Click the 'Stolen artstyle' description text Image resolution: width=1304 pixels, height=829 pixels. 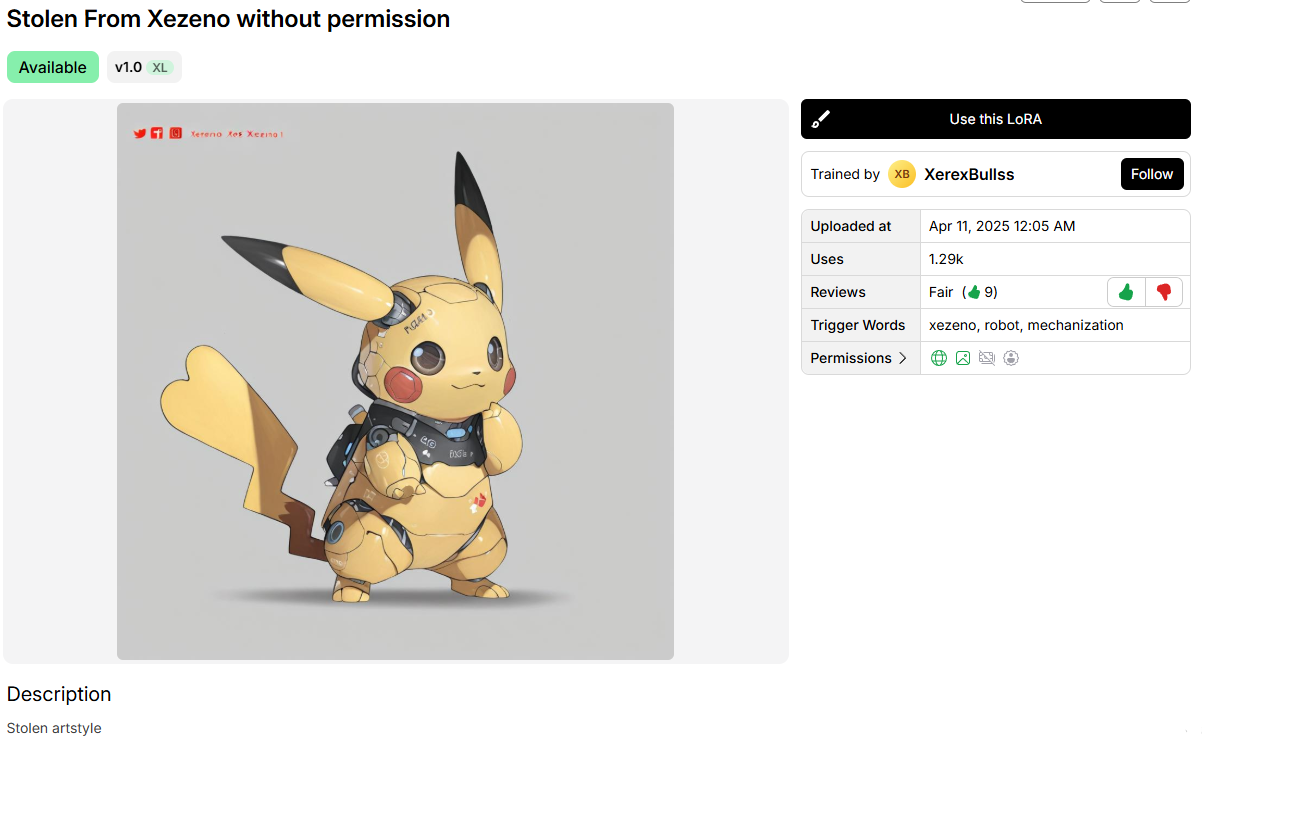54,728
